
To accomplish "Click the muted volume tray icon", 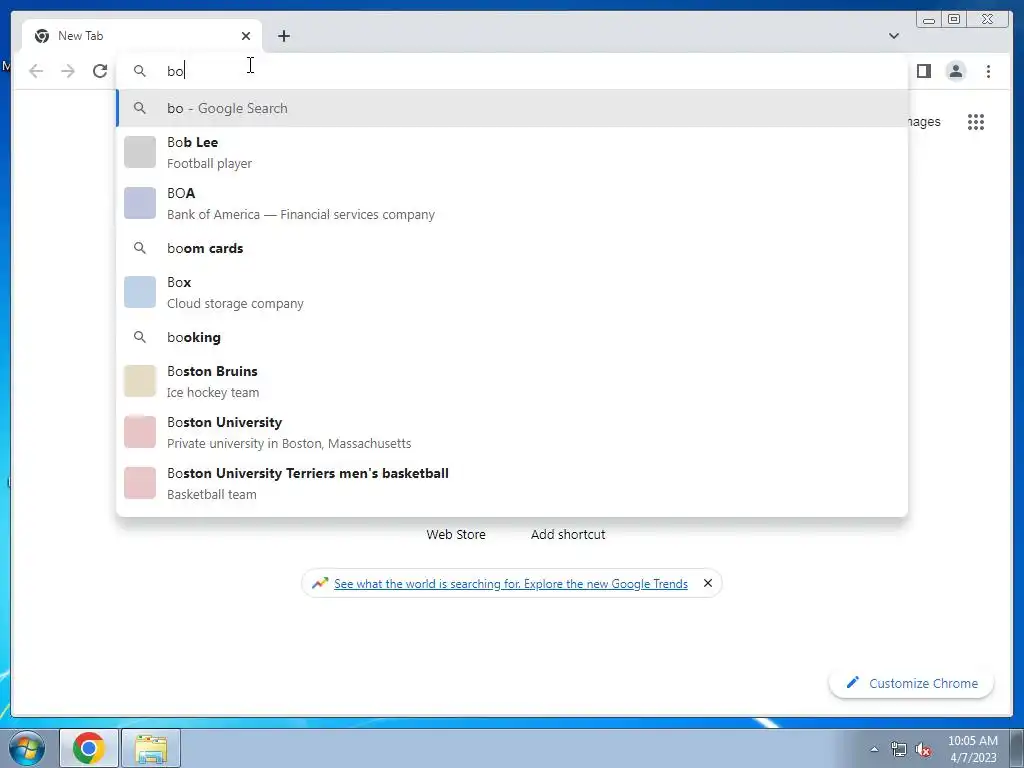I will (x=923, y=750).
